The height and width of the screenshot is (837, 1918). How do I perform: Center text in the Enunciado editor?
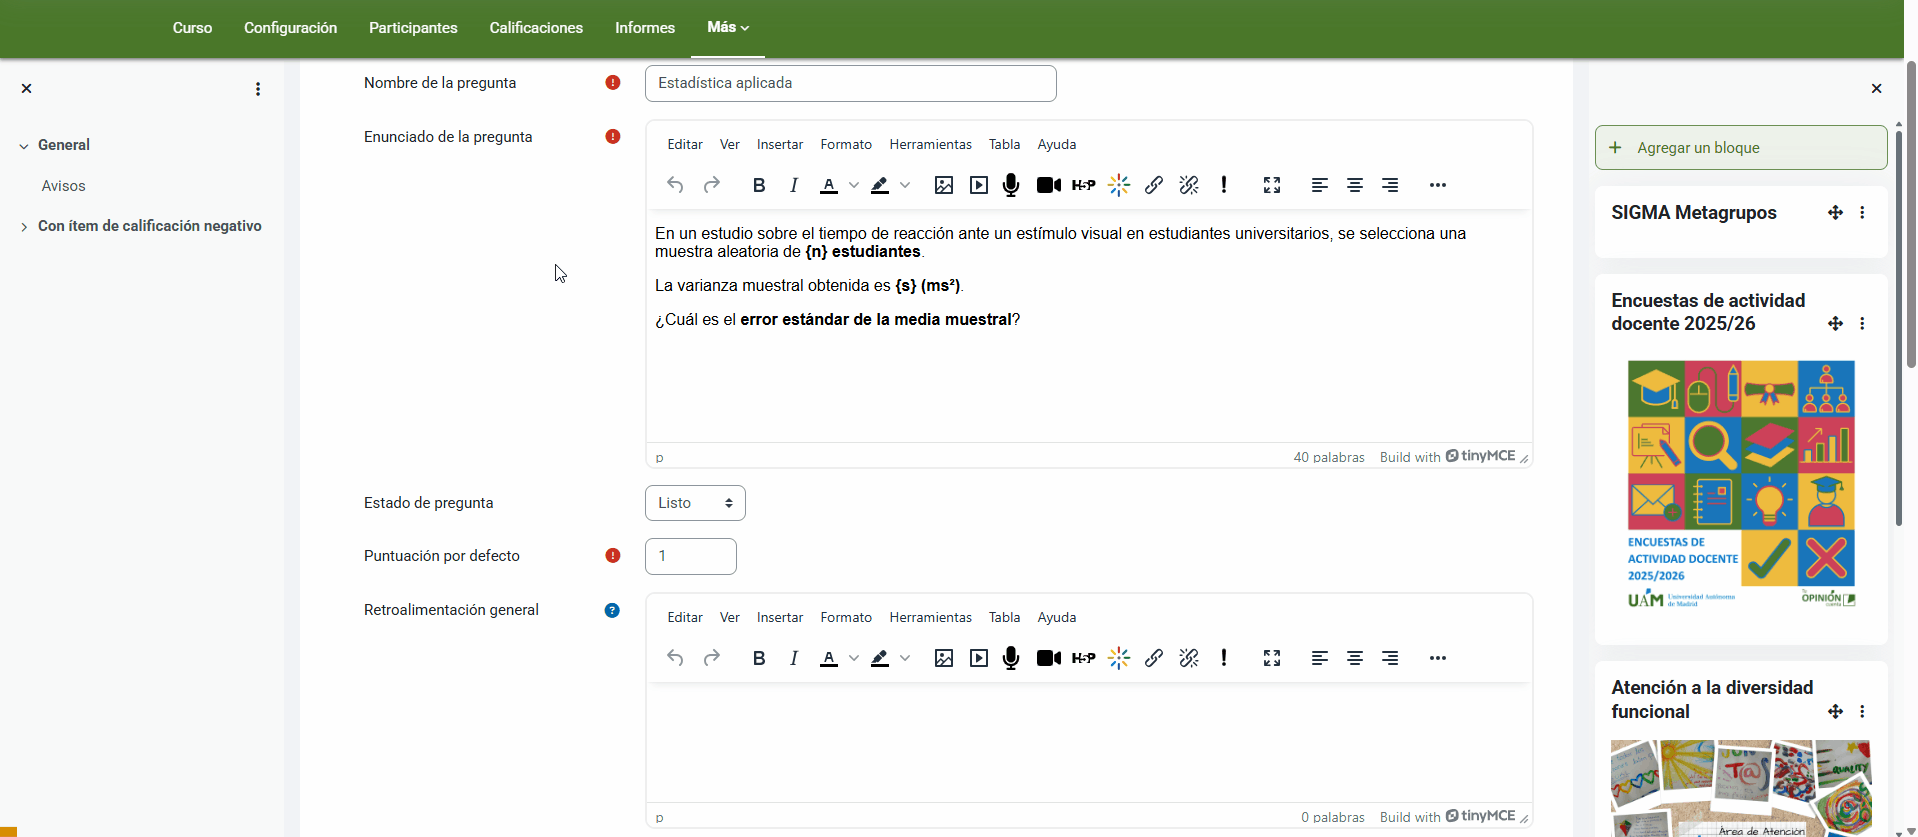1355,185
